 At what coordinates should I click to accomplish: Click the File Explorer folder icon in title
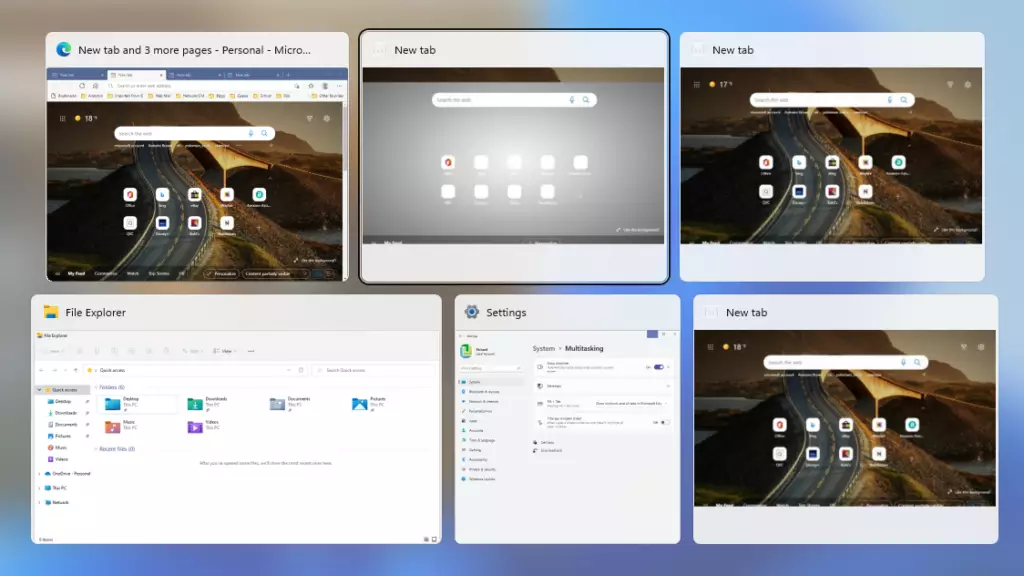click(x=51, y=312)
